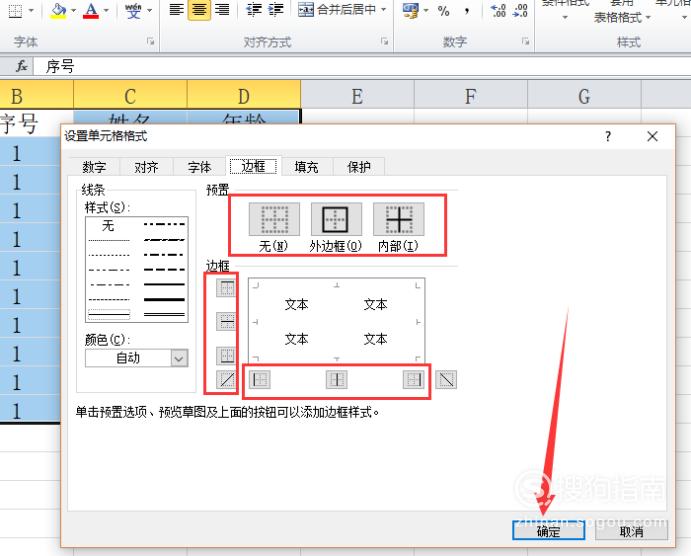Increase decimal places icon
The height and width of the screenshot is (556, 691).
point(498,11)
